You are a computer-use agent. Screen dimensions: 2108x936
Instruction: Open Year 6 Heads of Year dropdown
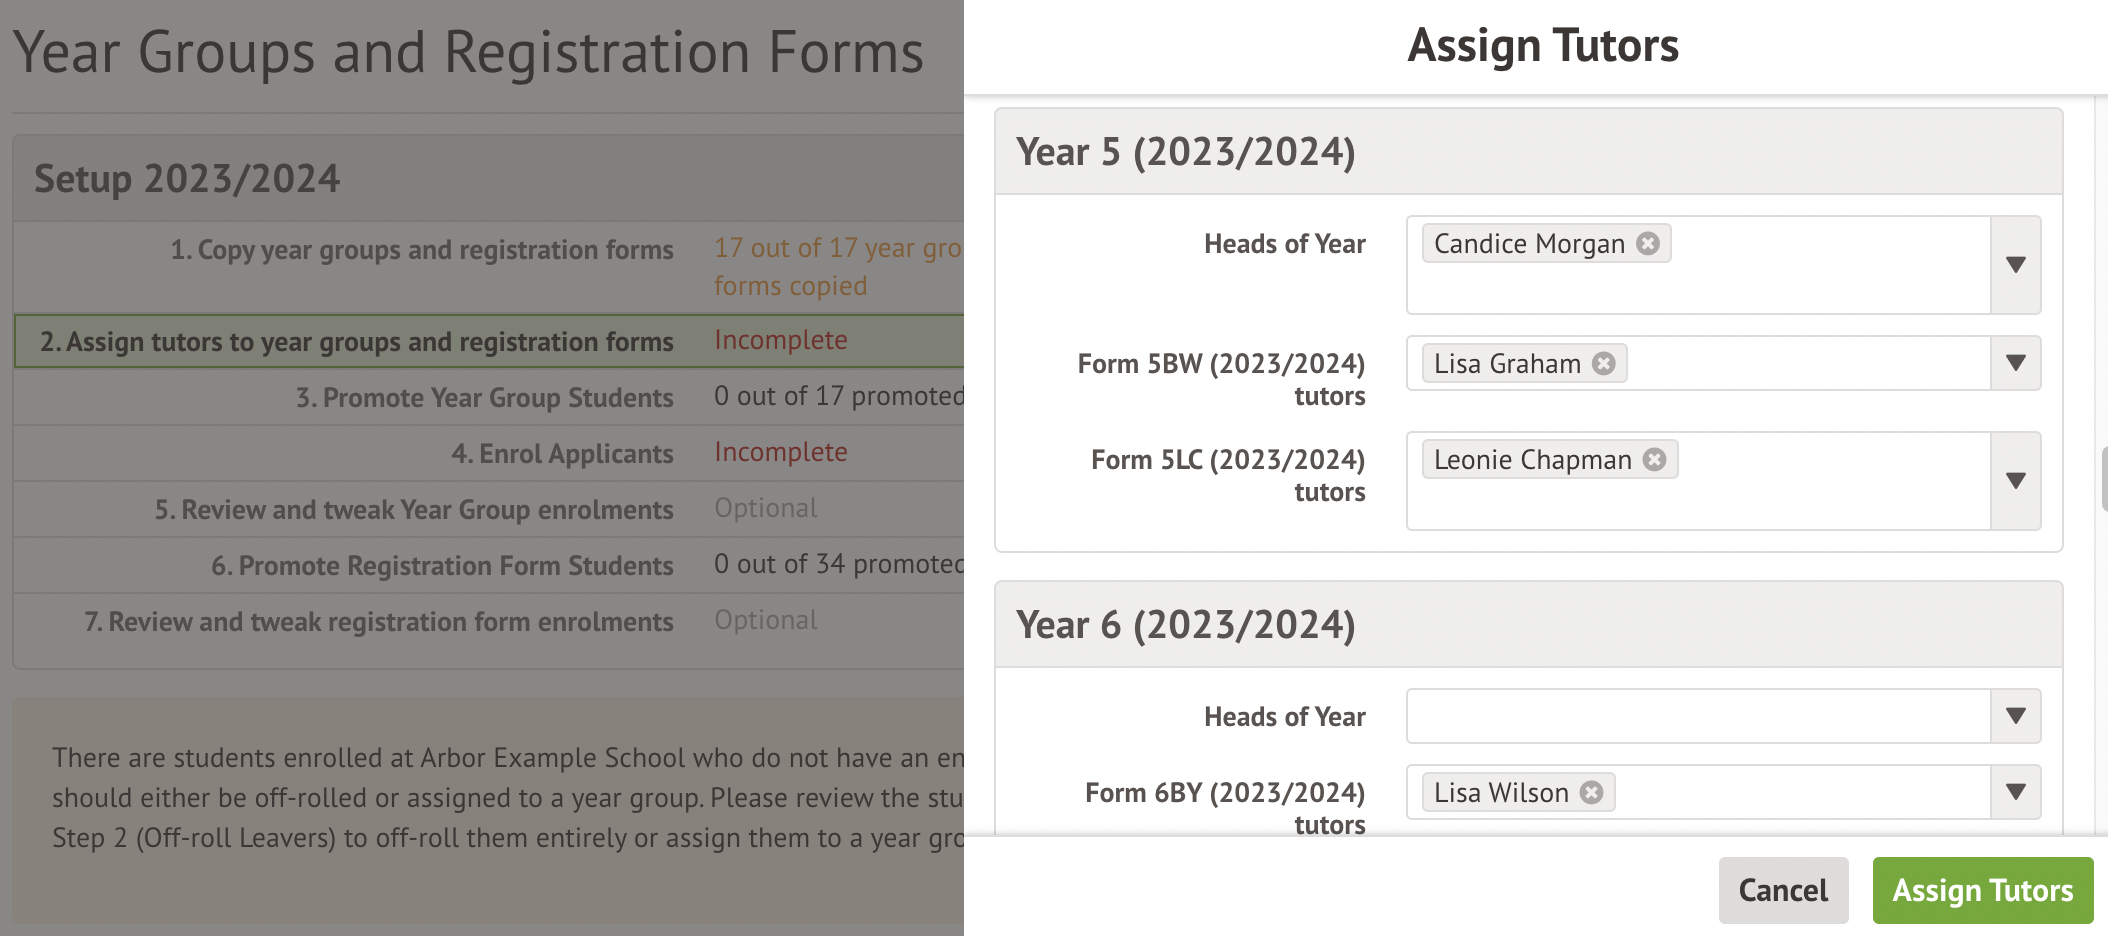pos(2015,716)
